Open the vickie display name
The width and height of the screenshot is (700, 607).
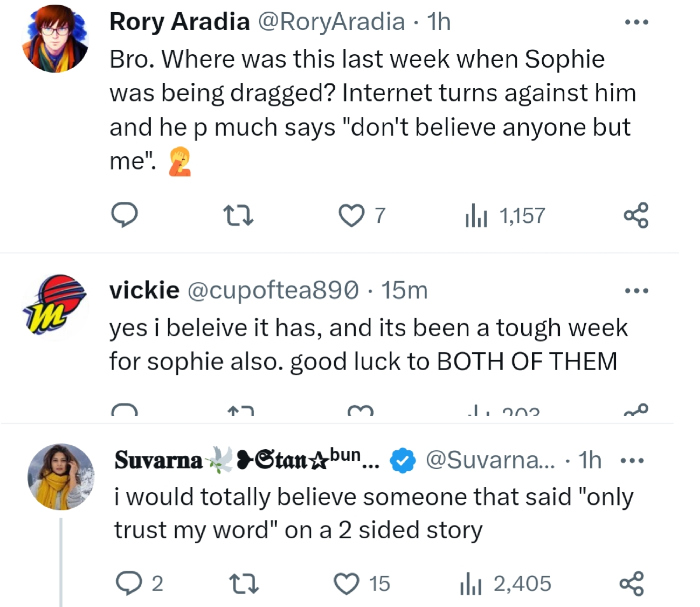pyautogui.click(x=144, y=290)
